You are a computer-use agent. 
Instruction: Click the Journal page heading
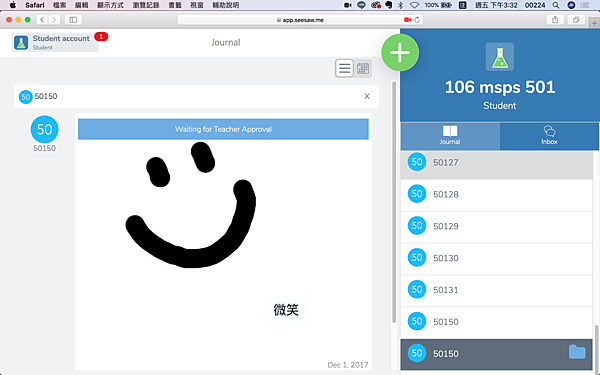click(226, 42)
